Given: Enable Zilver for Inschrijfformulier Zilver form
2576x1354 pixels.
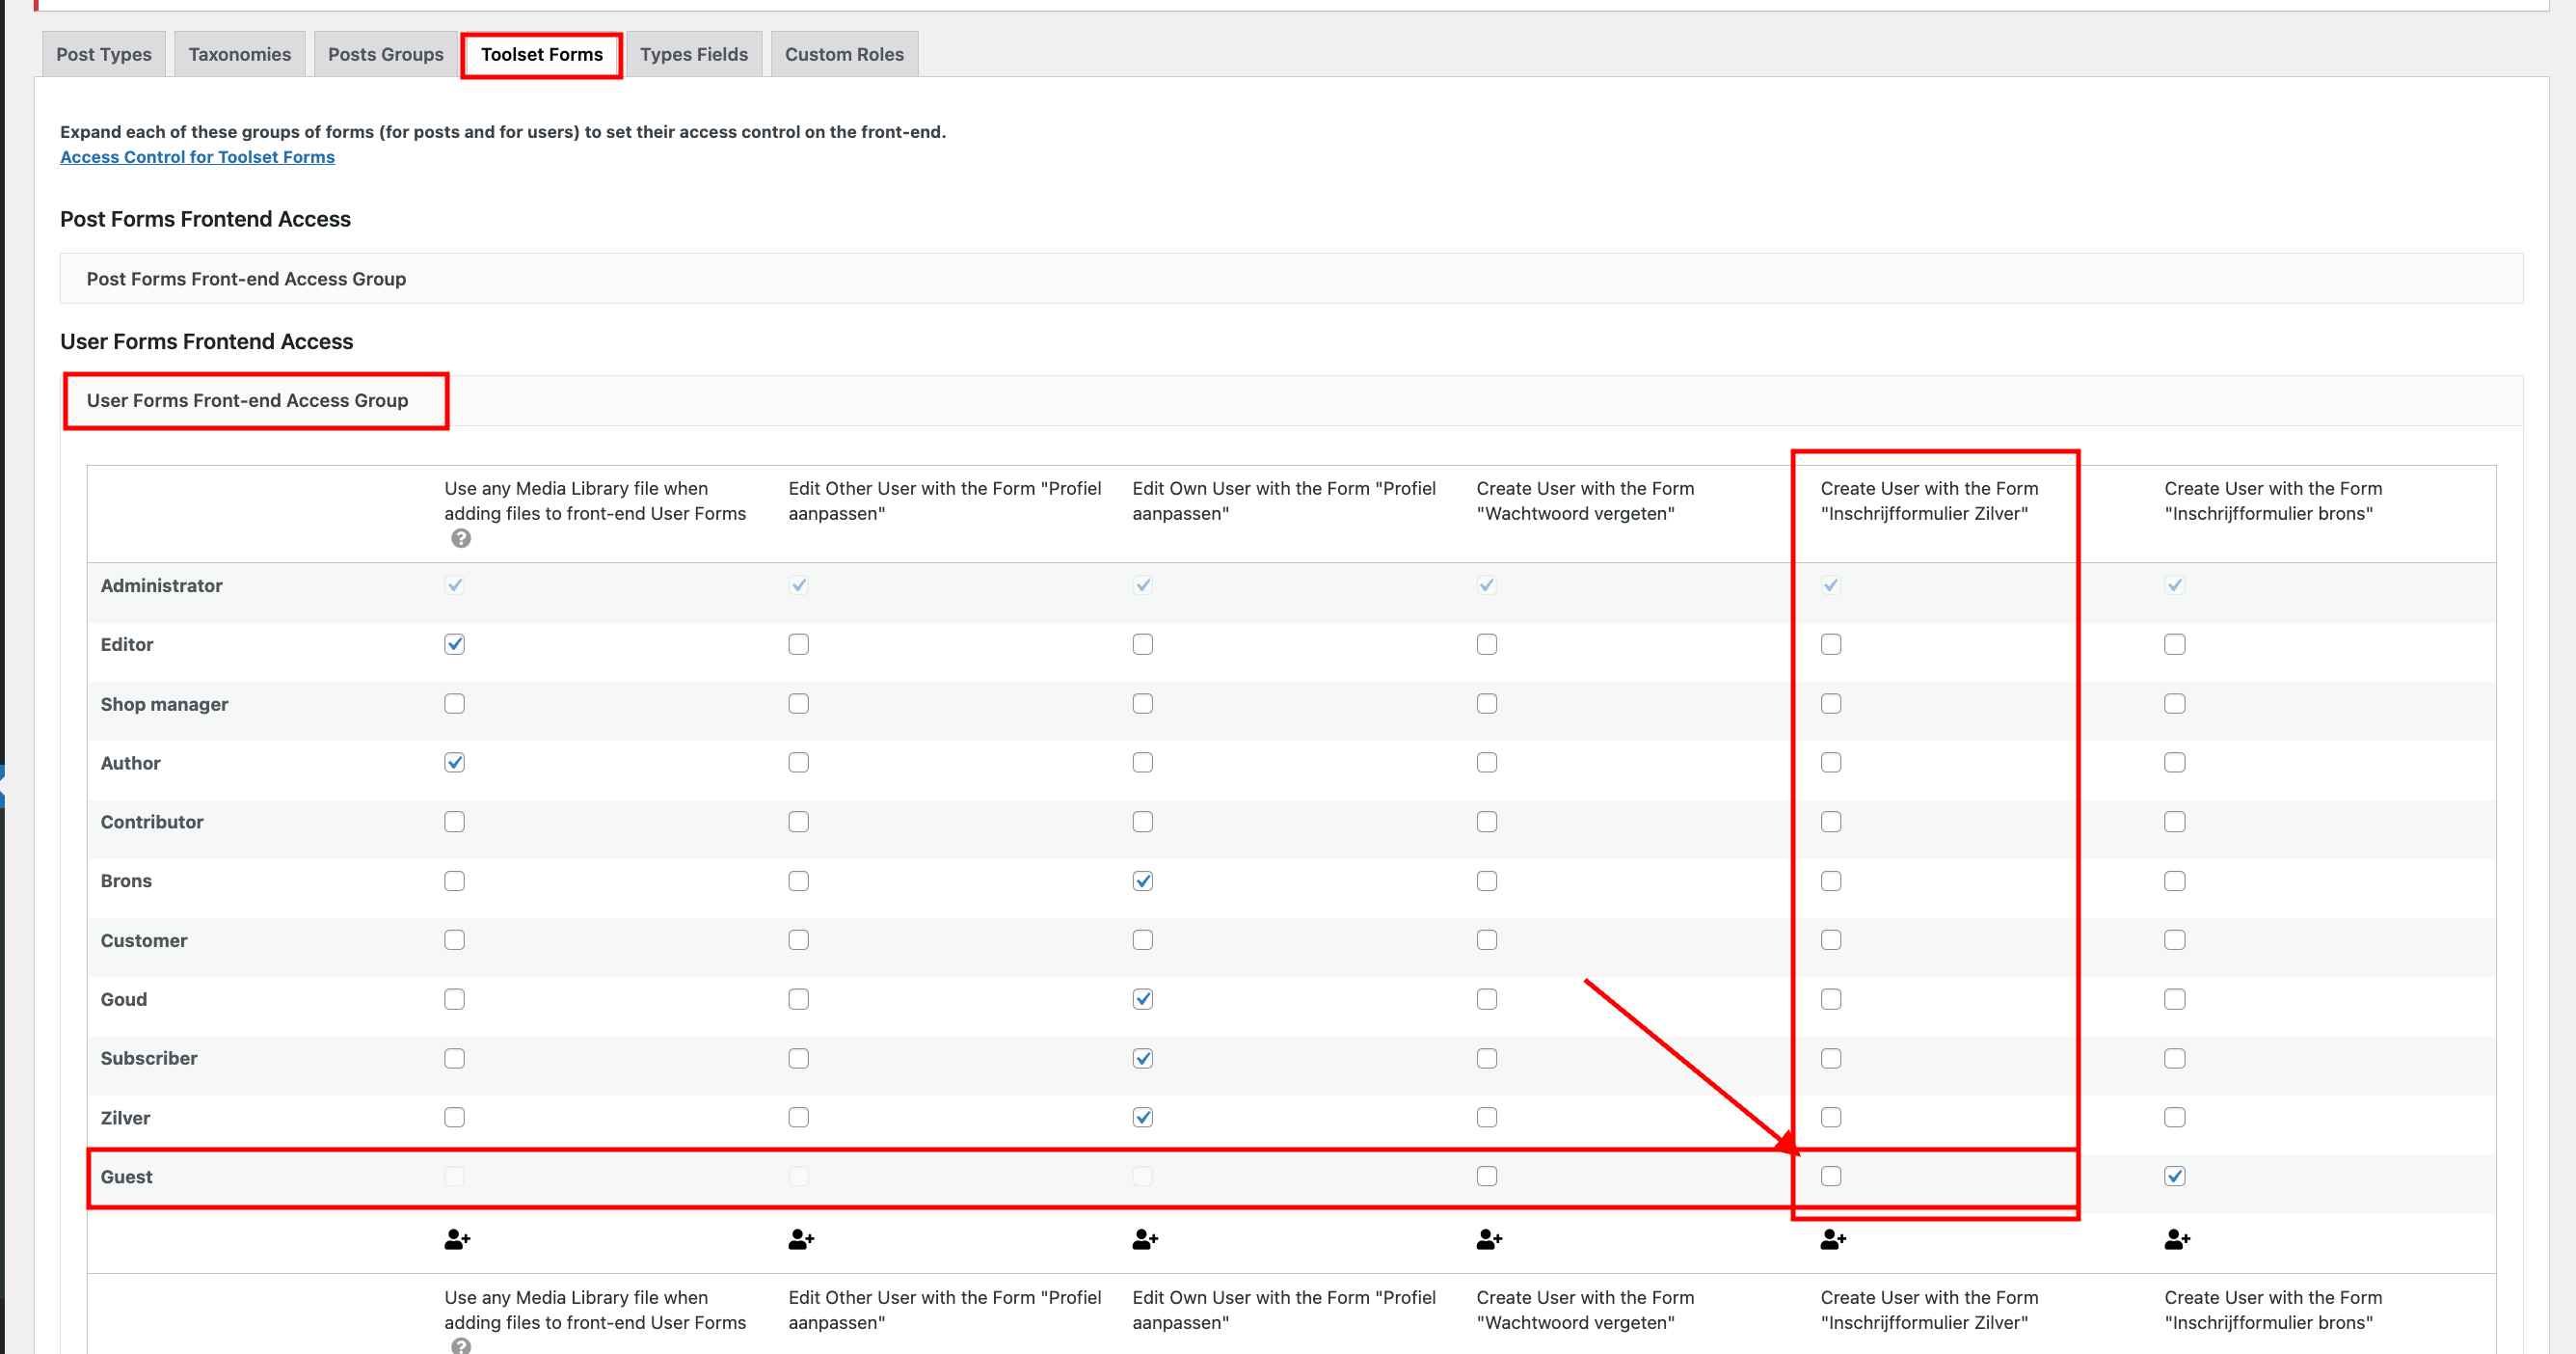Looking at the screenshot, I should (1831, 1117).
